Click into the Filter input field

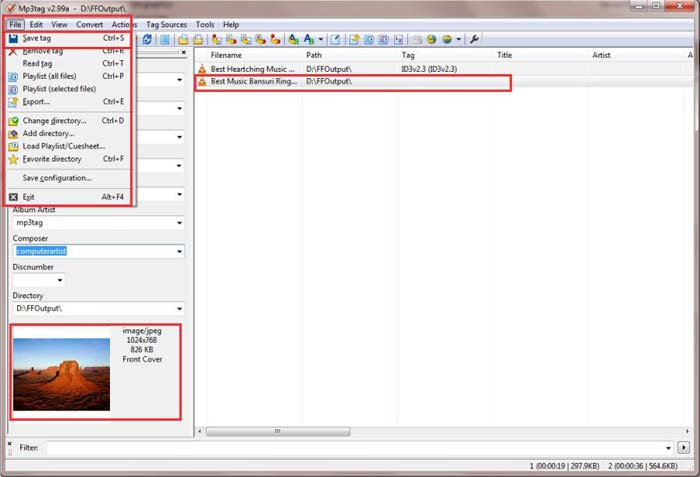point(355,448)
